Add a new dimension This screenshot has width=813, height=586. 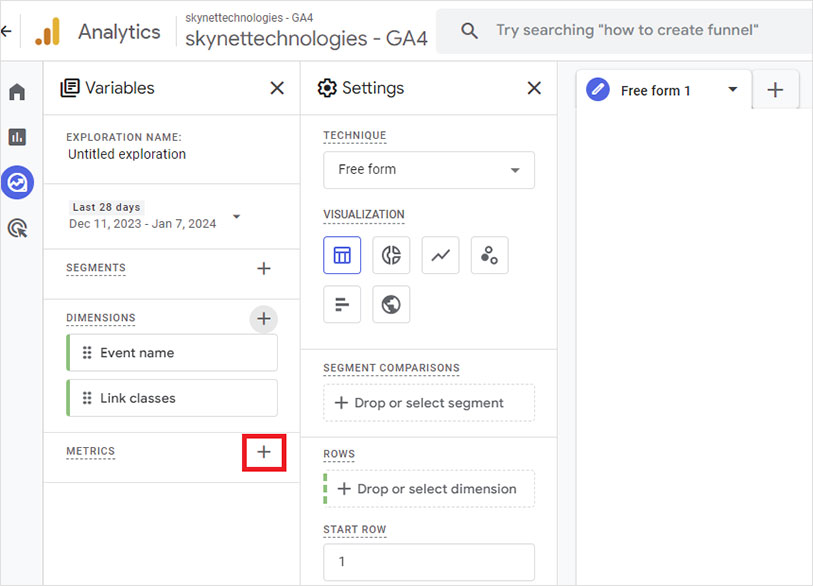(x=263, y=318)
